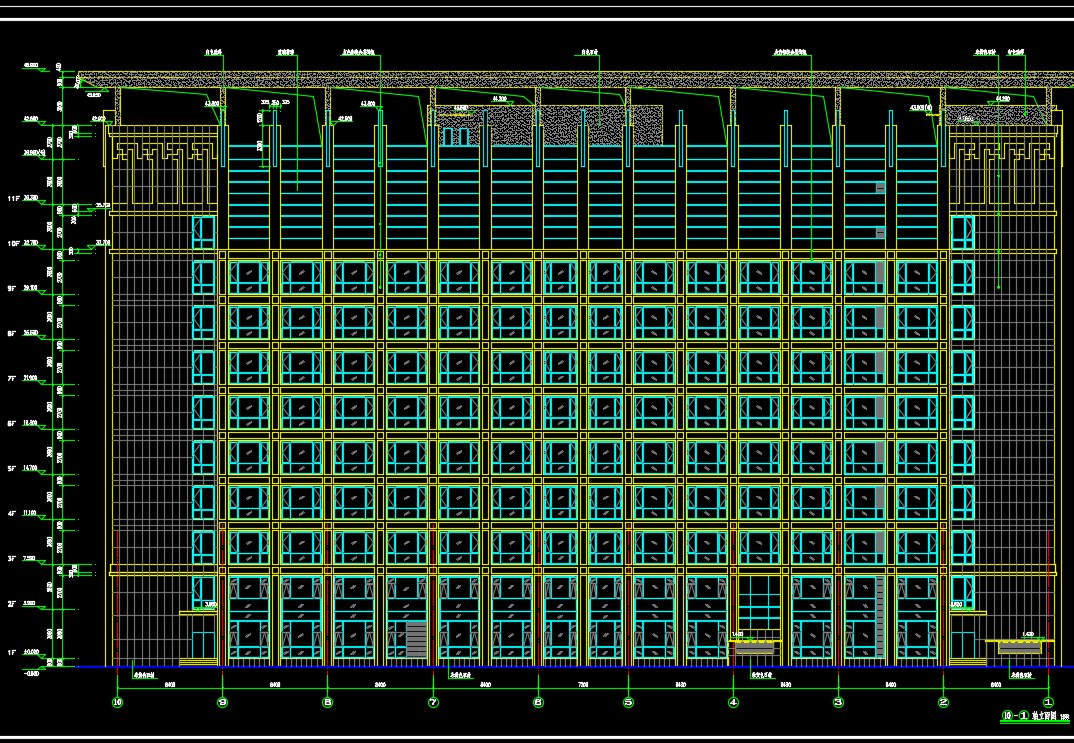Select the 7200 axis spacing dimension text
The width and height of the screenshot is (1074, 743).
tap(584, 685)
